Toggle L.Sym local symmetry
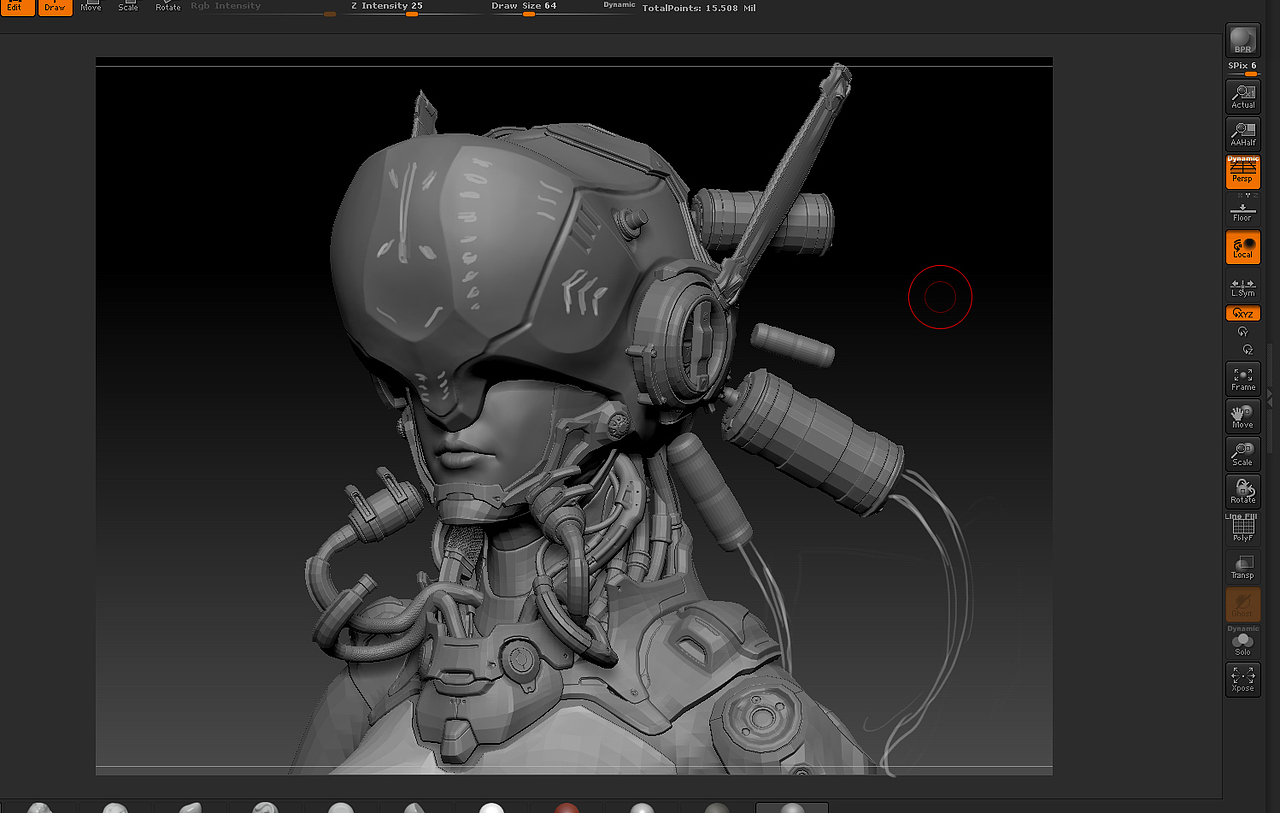 (1243, 286)
